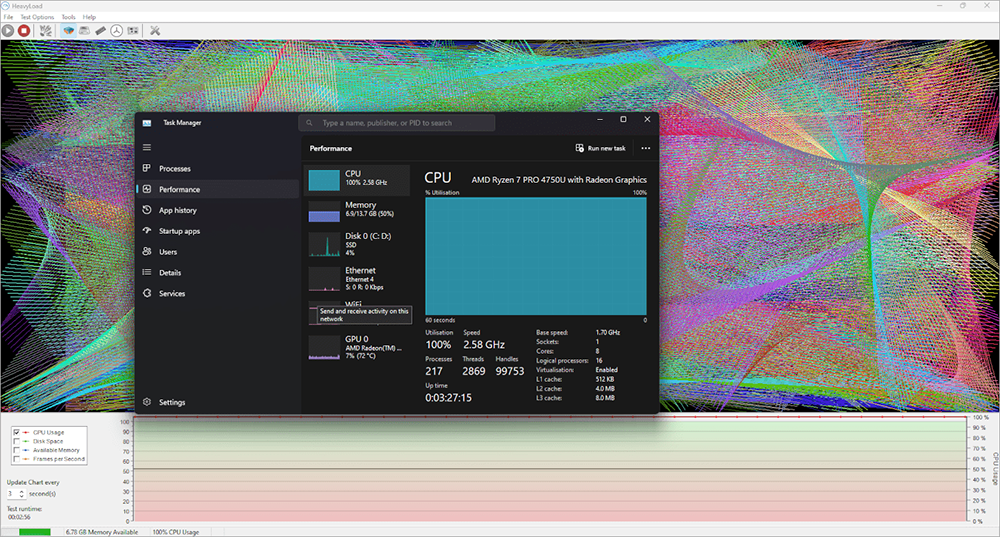Open Details page in Task Manager
Screen dimensions: 1000x537
(217, 272)
